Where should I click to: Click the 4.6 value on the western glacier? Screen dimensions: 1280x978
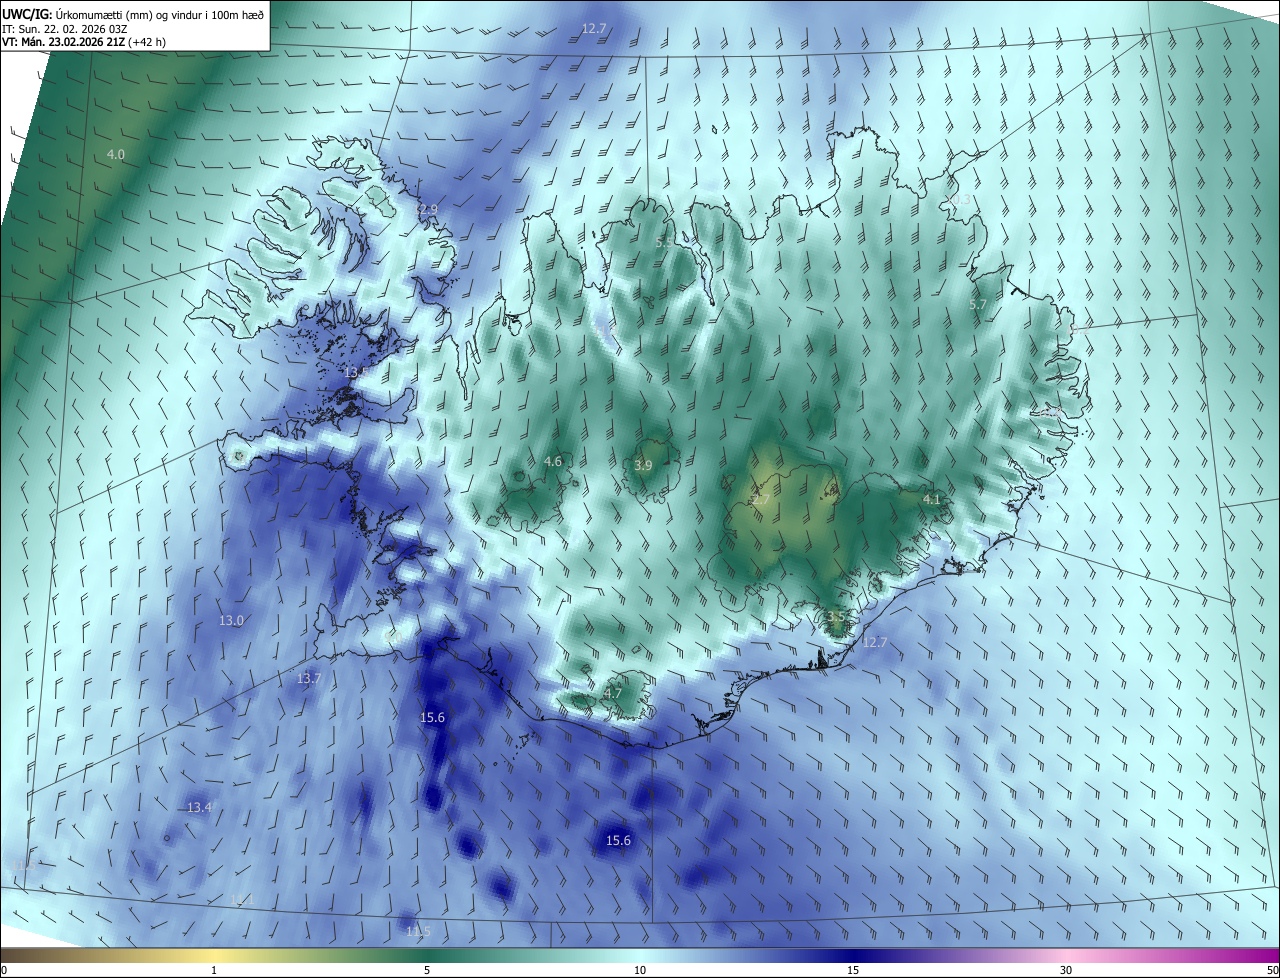coord(553,461)
